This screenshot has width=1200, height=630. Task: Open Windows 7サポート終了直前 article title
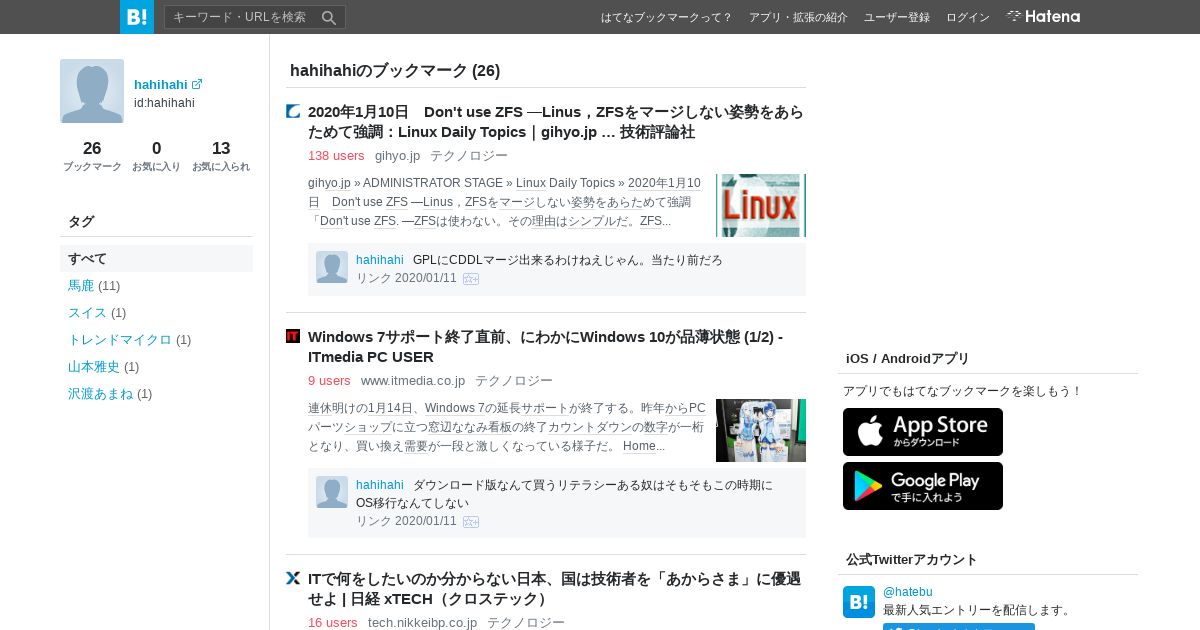pos(545,347)
